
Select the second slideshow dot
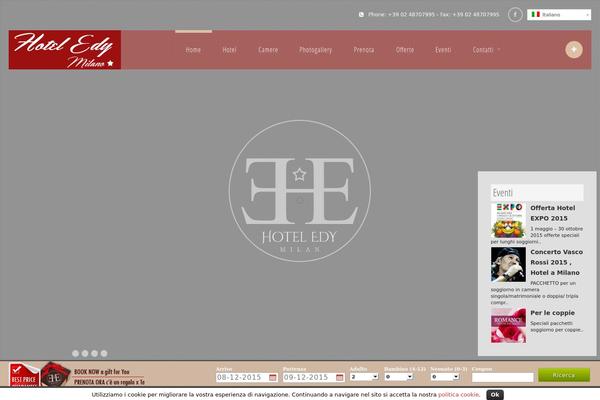(x=85, y=353)
